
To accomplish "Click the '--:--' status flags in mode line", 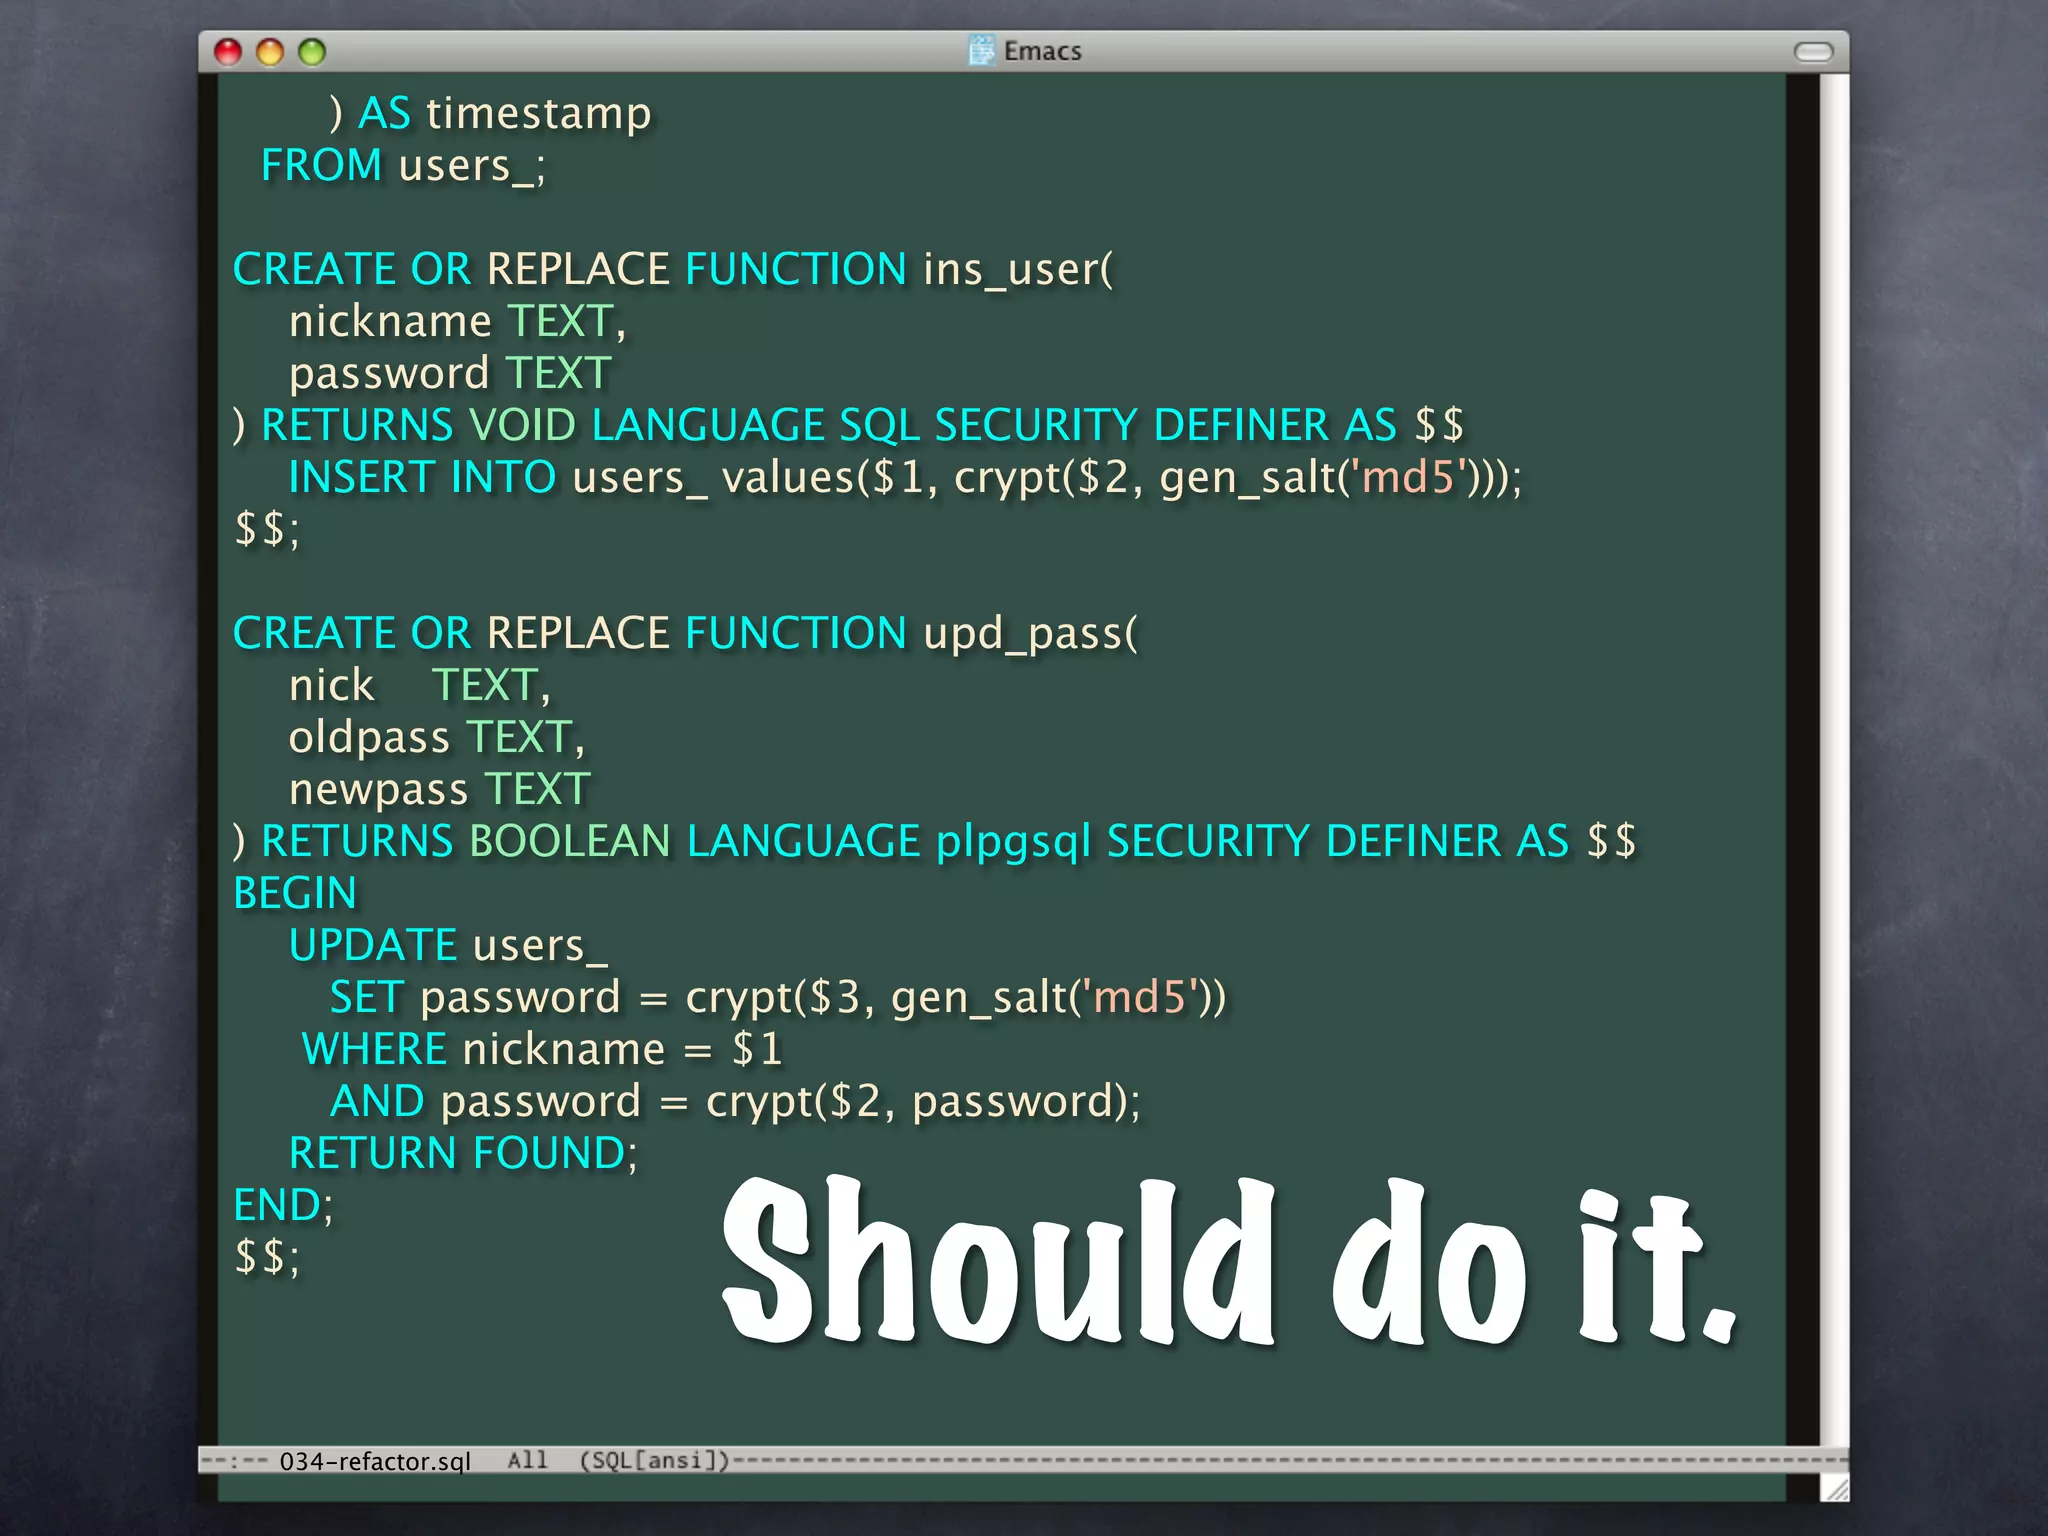I will [x=234, y=1461].
